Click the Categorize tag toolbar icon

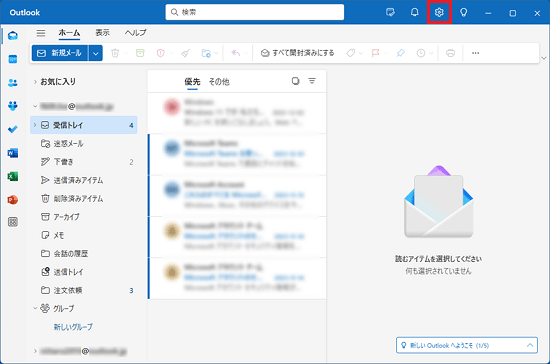(350, 53)
